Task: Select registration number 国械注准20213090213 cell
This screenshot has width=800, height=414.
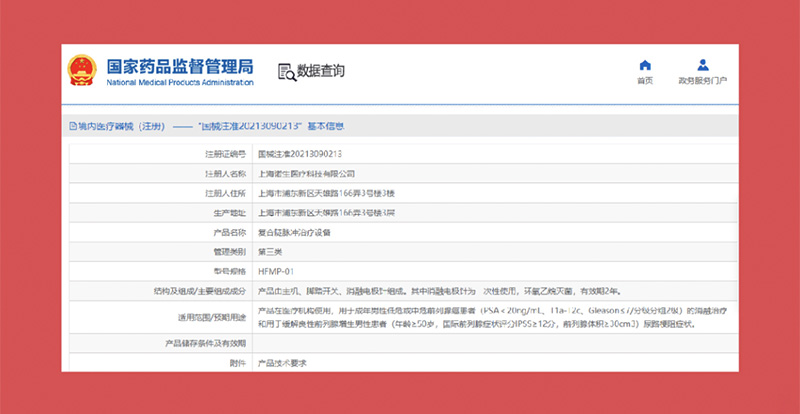Action: tap(300, 154)
